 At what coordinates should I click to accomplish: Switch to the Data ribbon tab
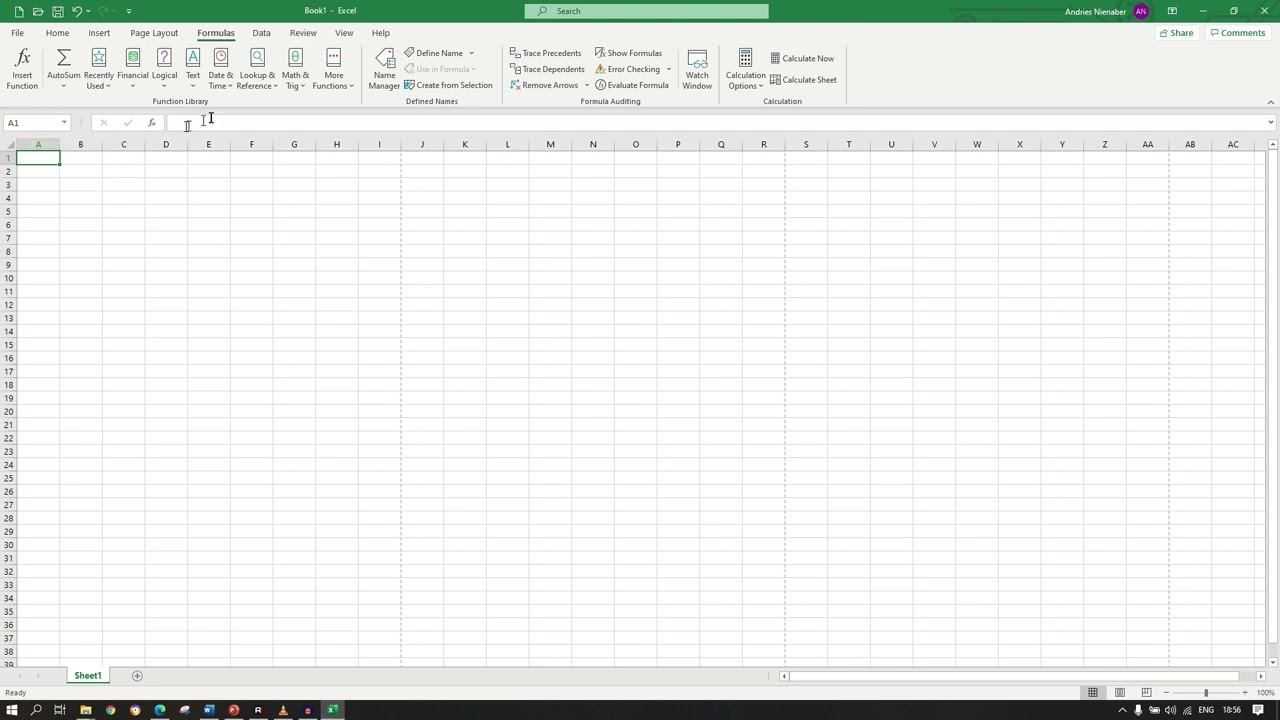tap(261, 32)
